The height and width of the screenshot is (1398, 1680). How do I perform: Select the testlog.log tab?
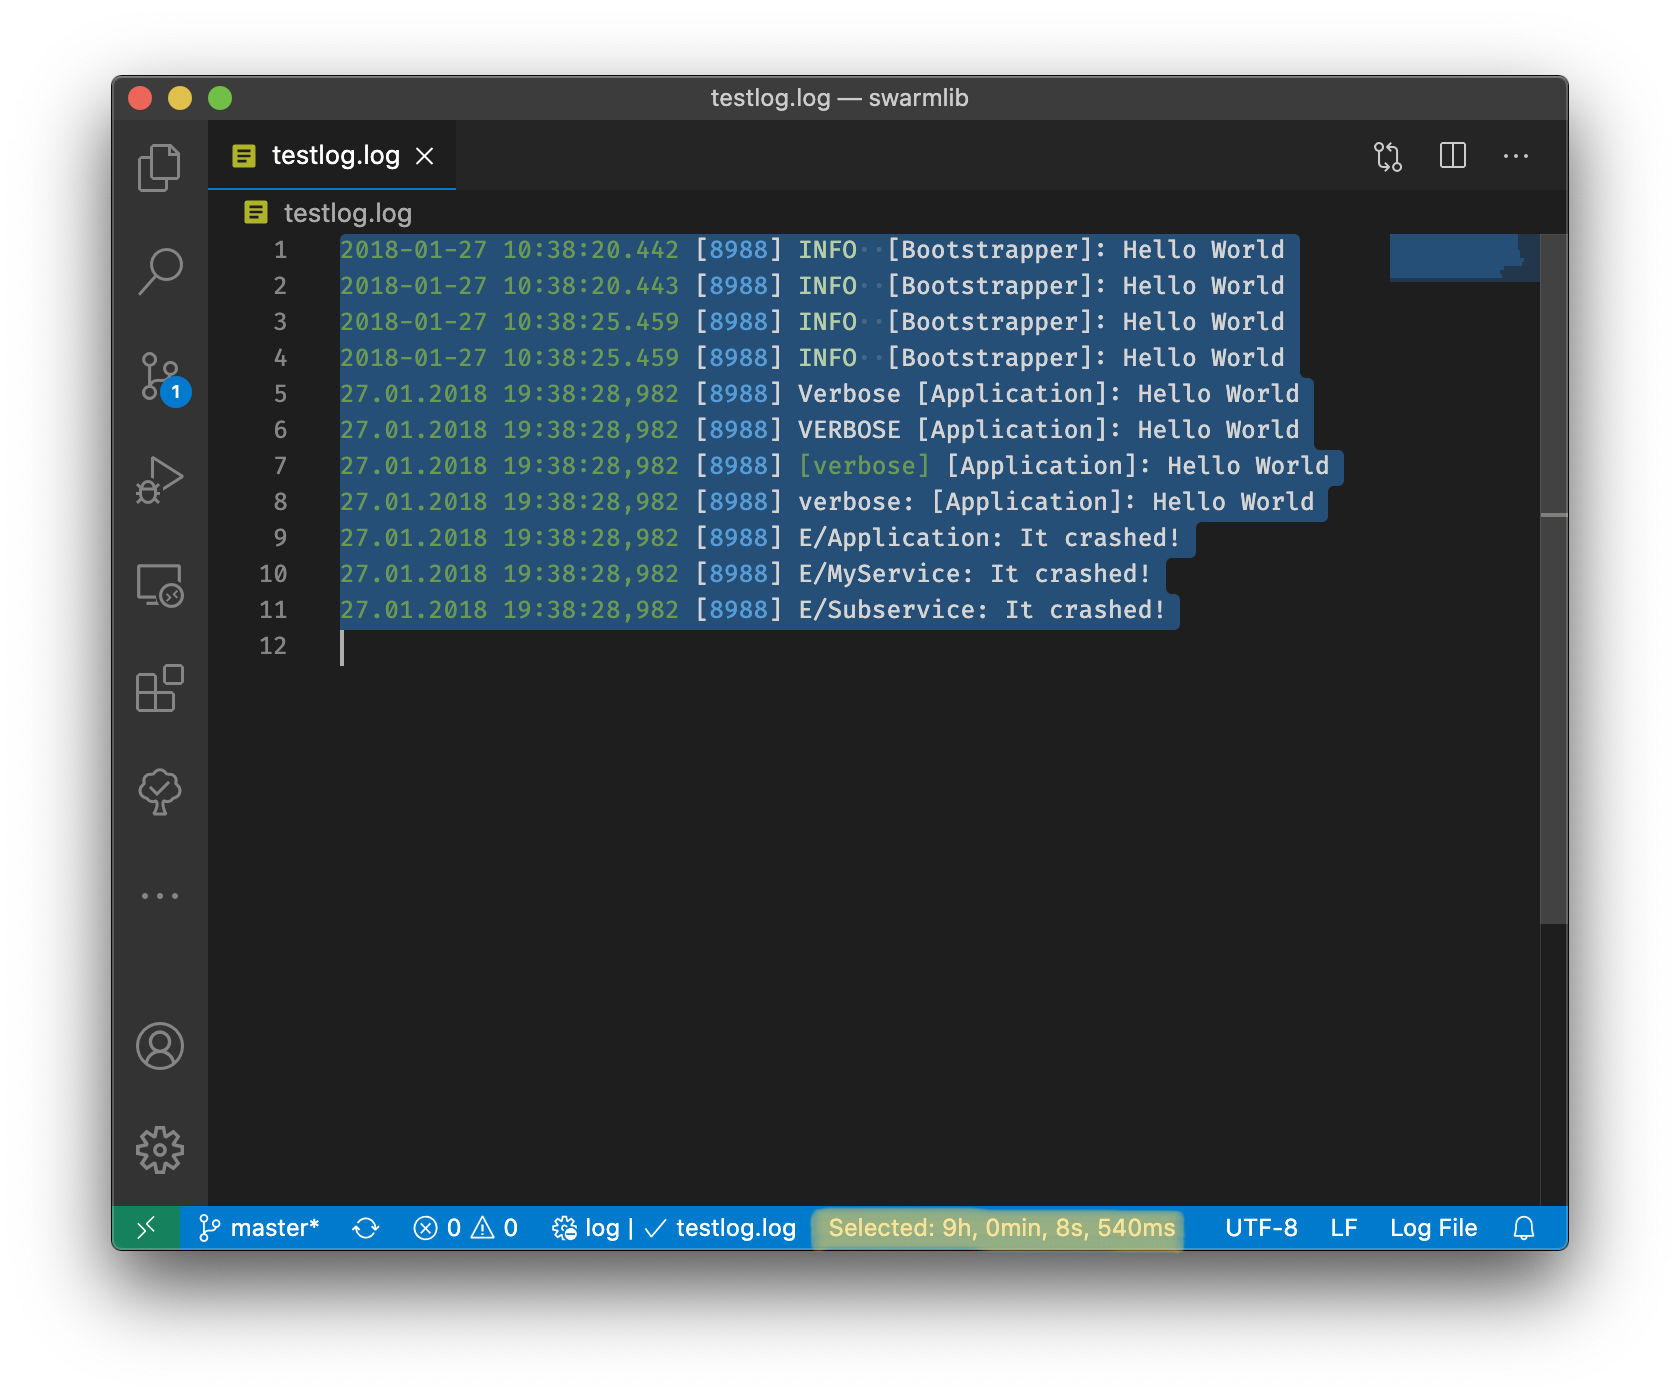click(330, 155)
